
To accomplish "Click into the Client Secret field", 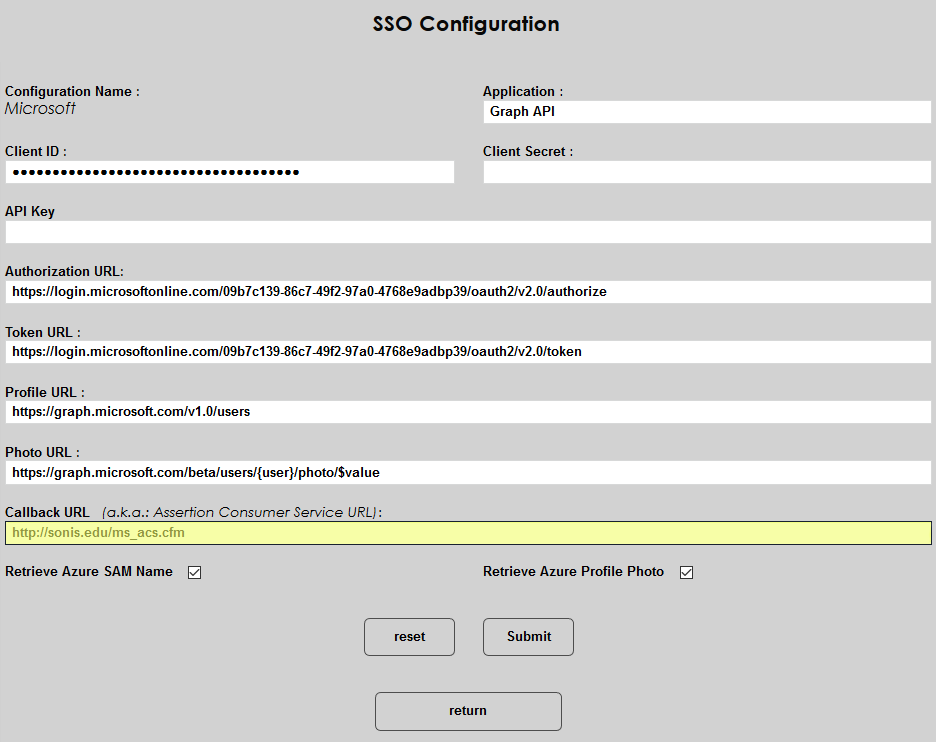I will pos(706,172).
